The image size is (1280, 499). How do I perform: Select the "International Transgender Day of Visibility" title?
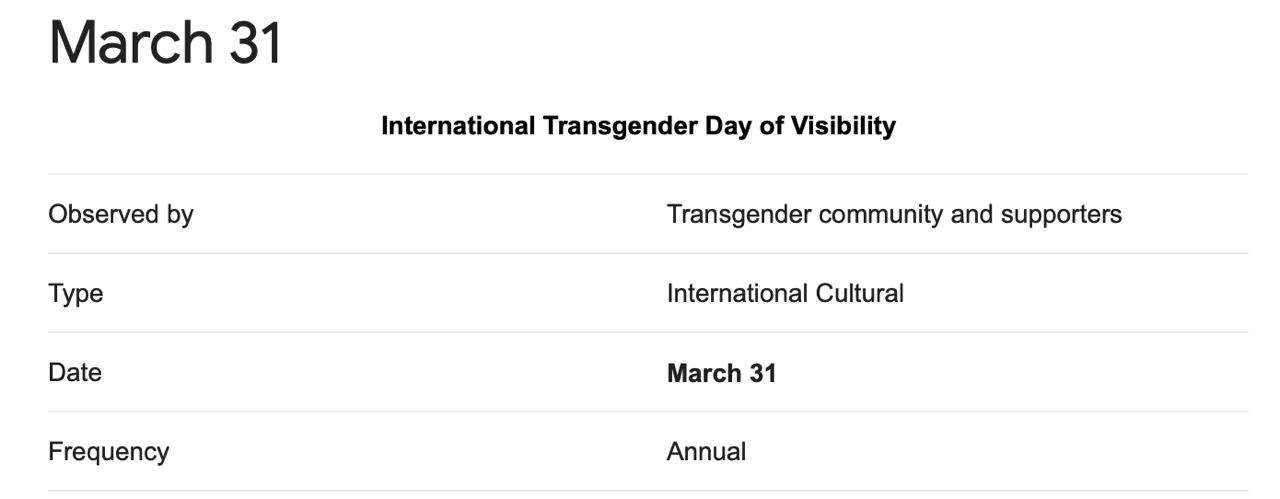coord(638,126)
